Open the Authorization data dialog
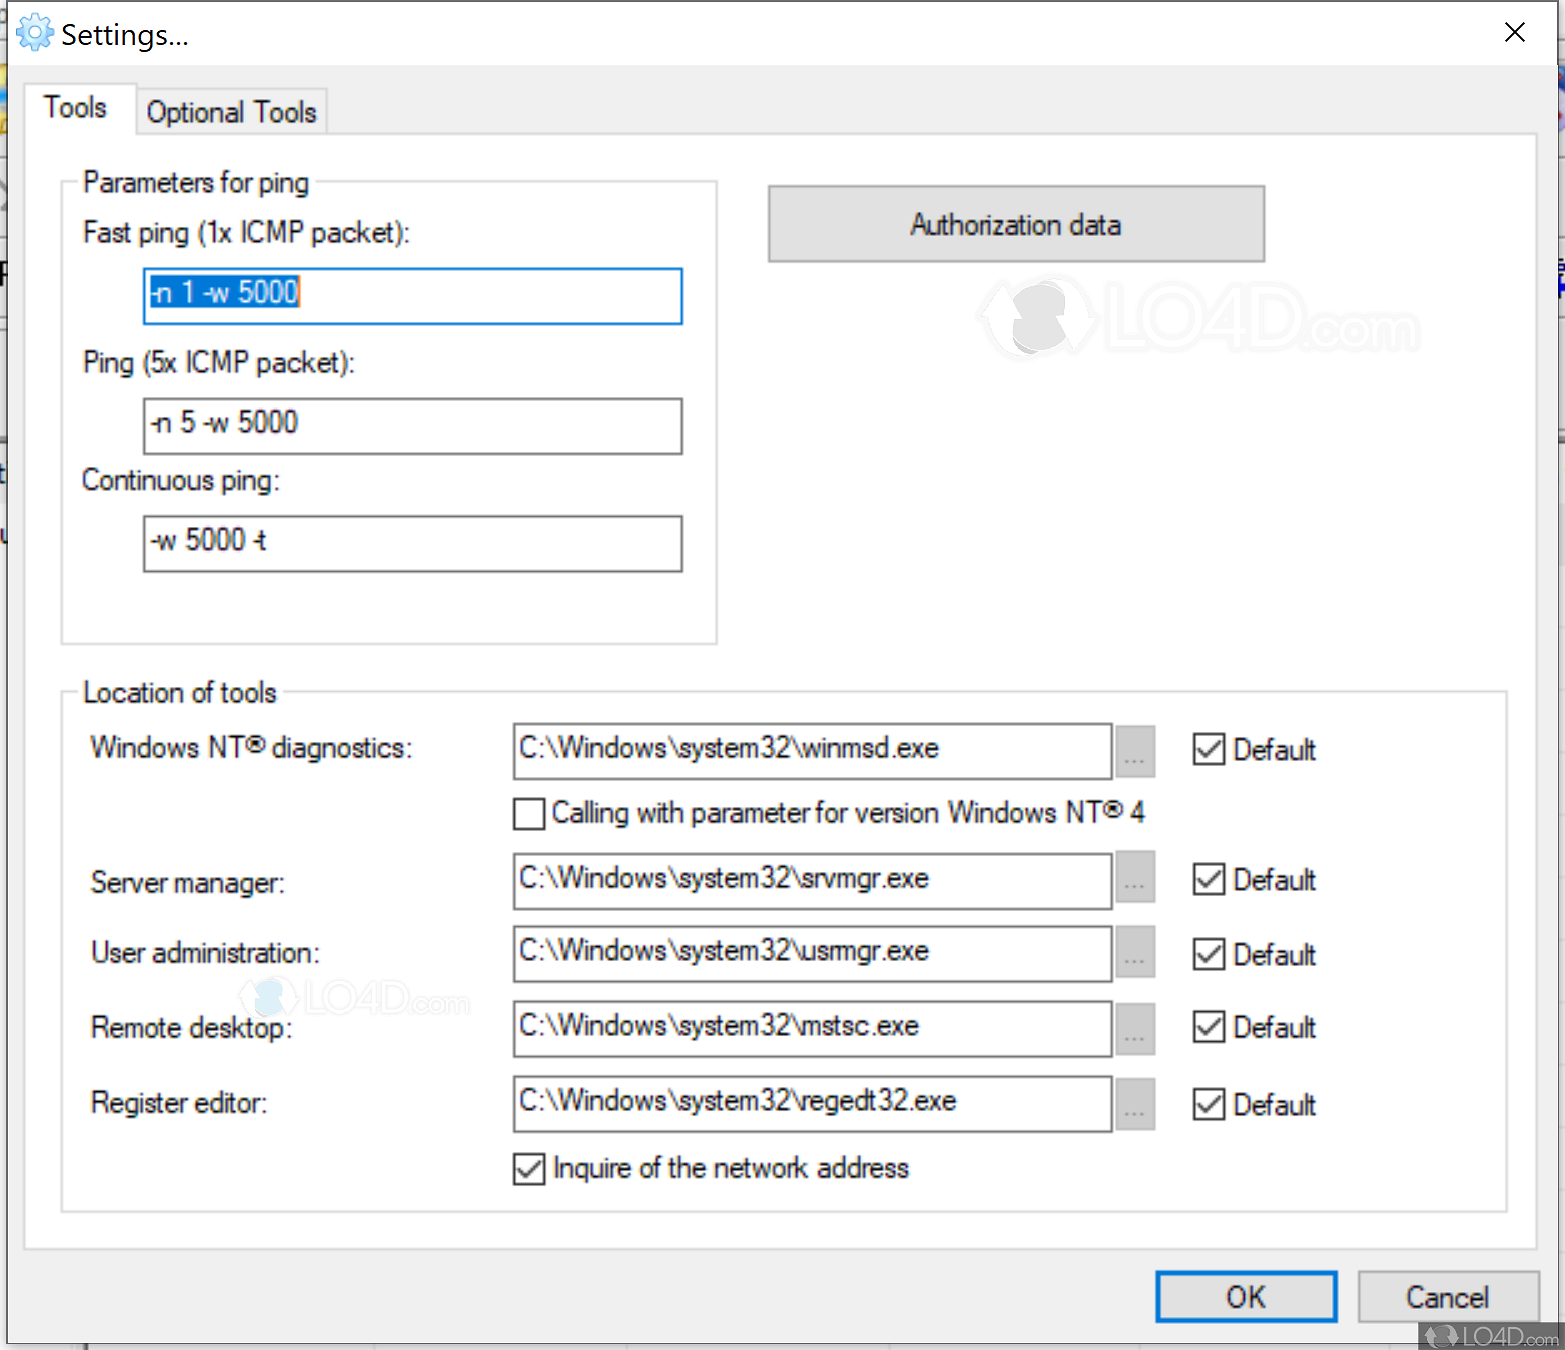 pyautogui.click(x=1014, y=224)
